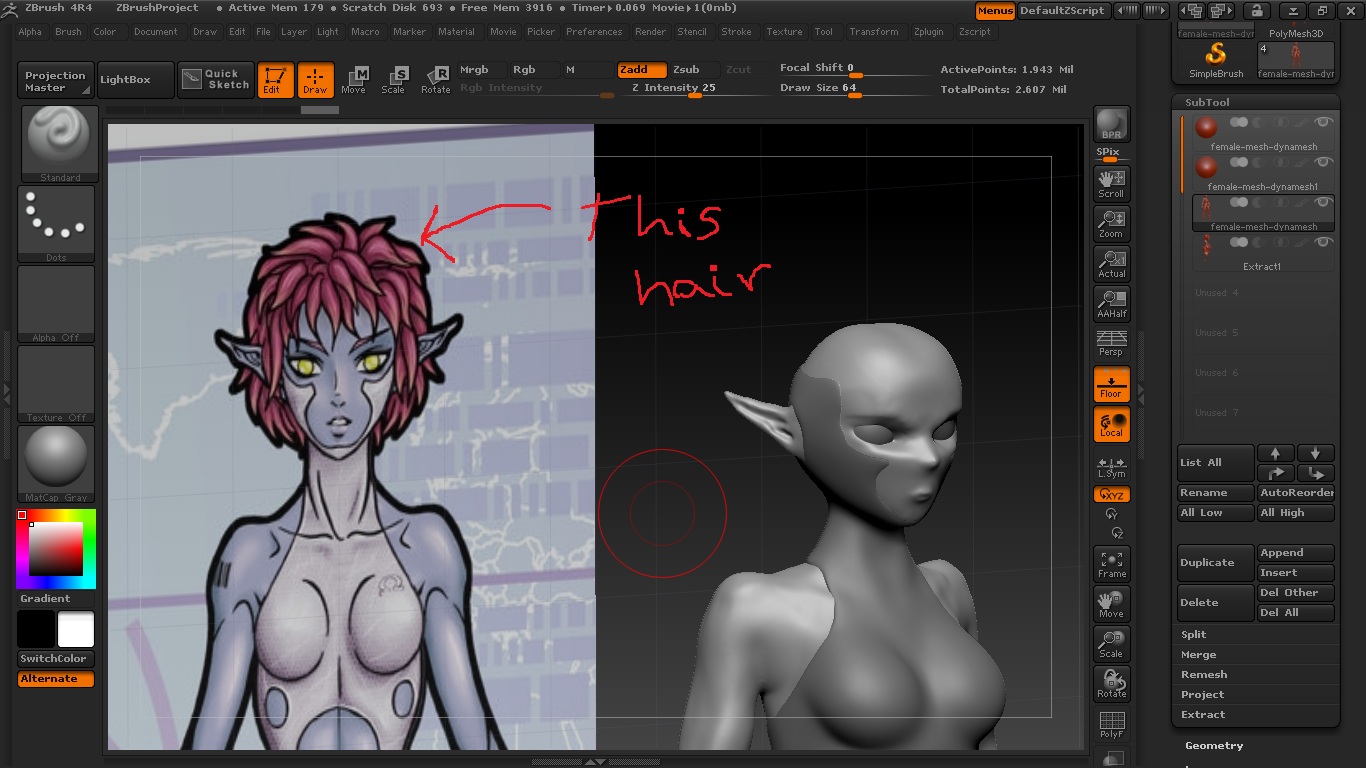Expand the Project section

click(1202, 694)
